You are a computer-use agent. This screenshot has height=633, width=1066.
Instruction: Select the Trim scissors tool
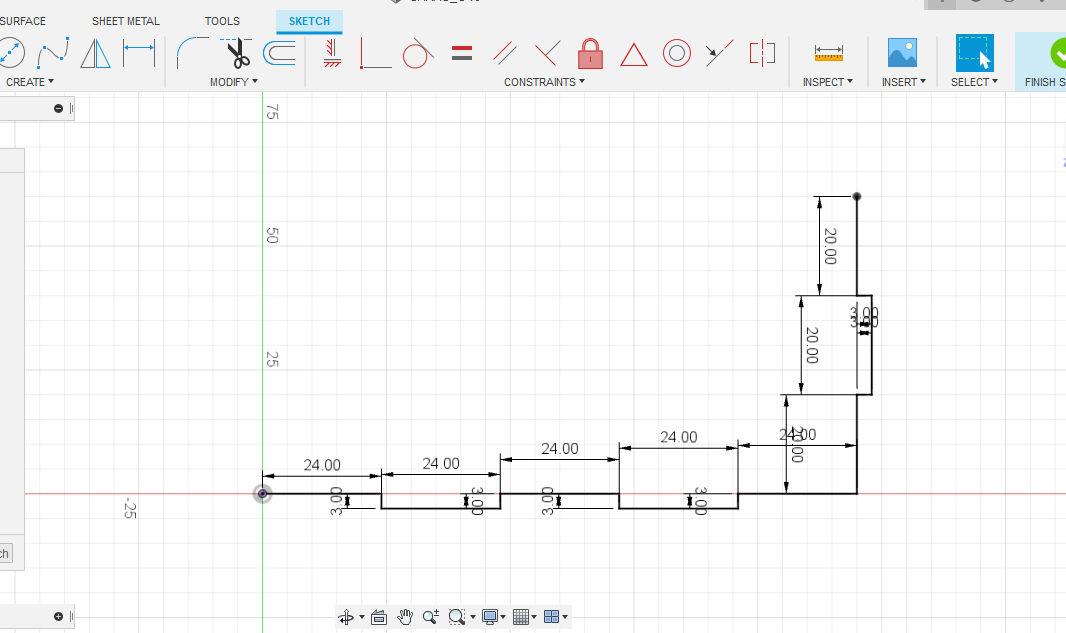pos(236,52)
